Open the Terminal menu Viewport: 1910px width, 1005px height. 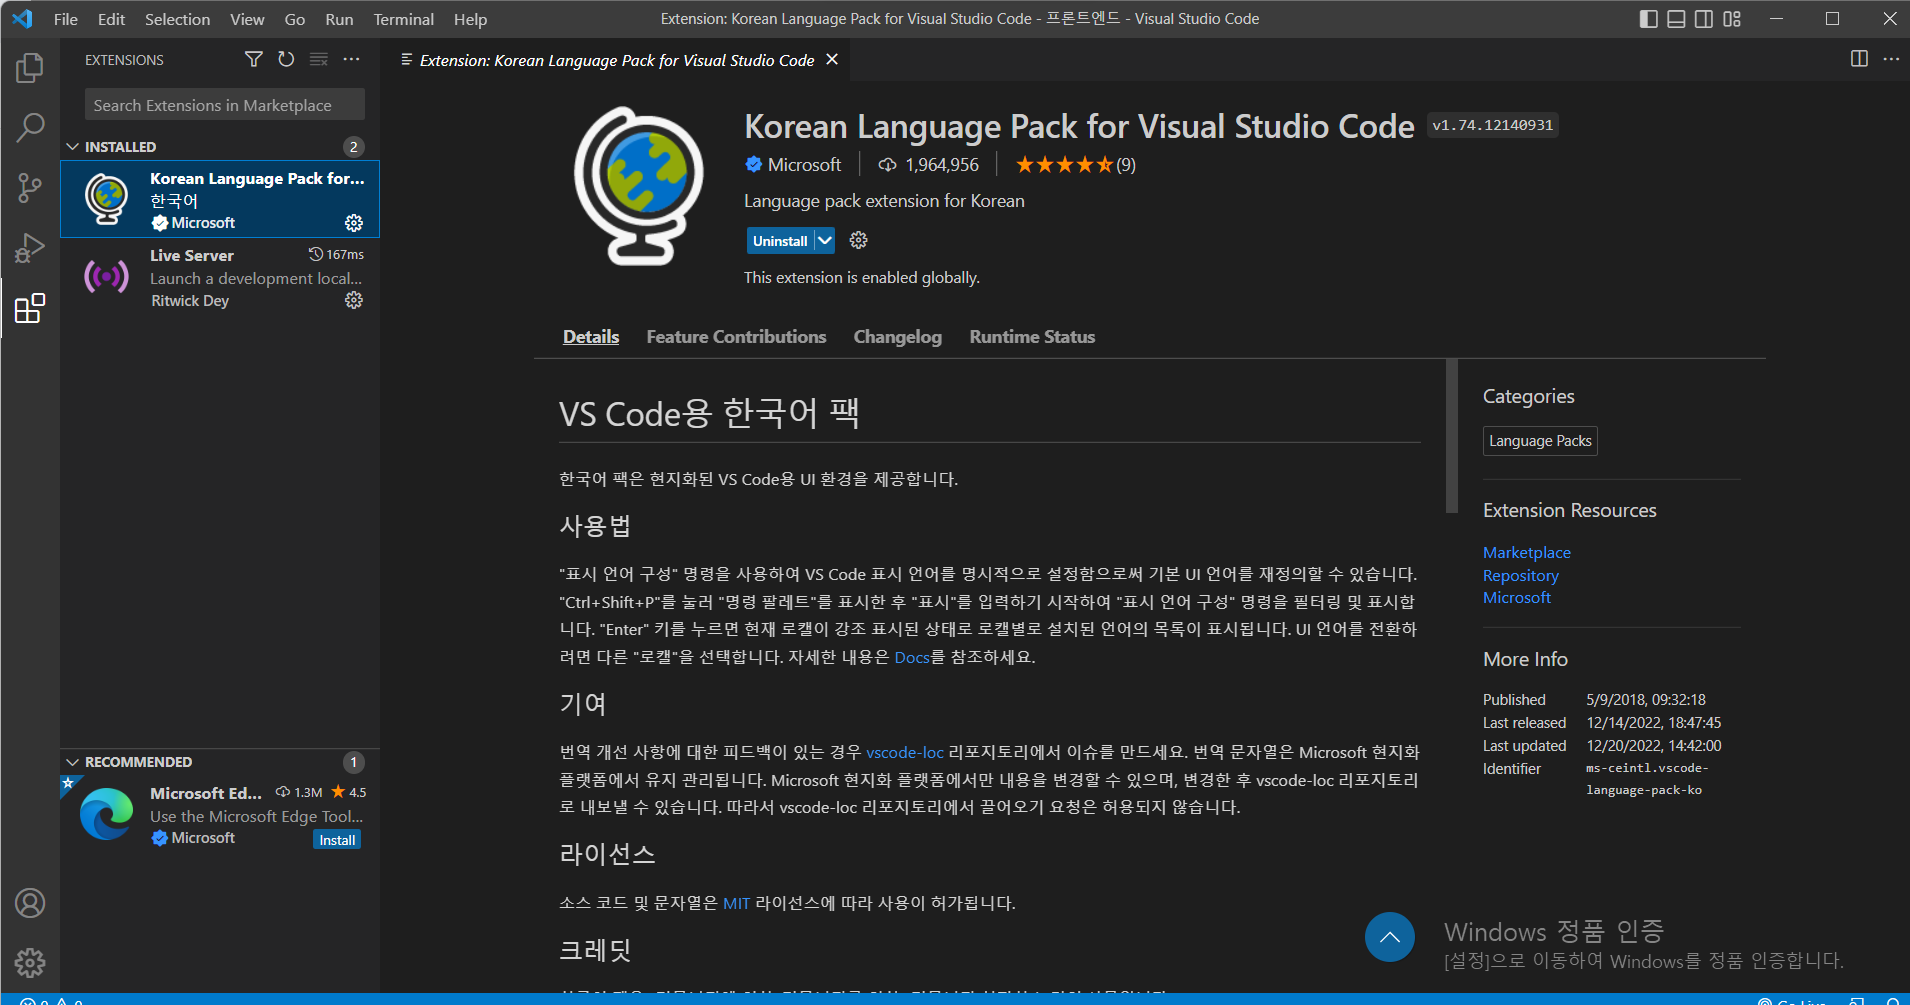[404, 19]
